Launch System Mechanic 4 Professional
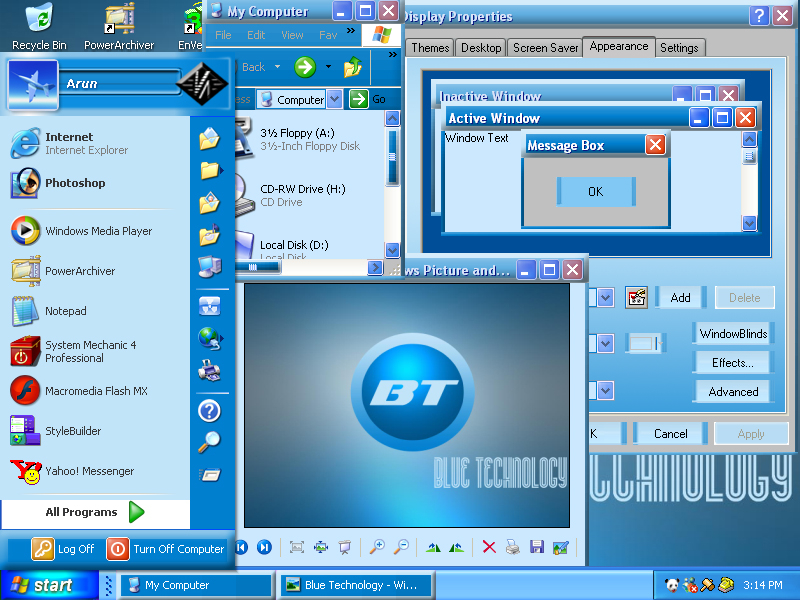 94,351
